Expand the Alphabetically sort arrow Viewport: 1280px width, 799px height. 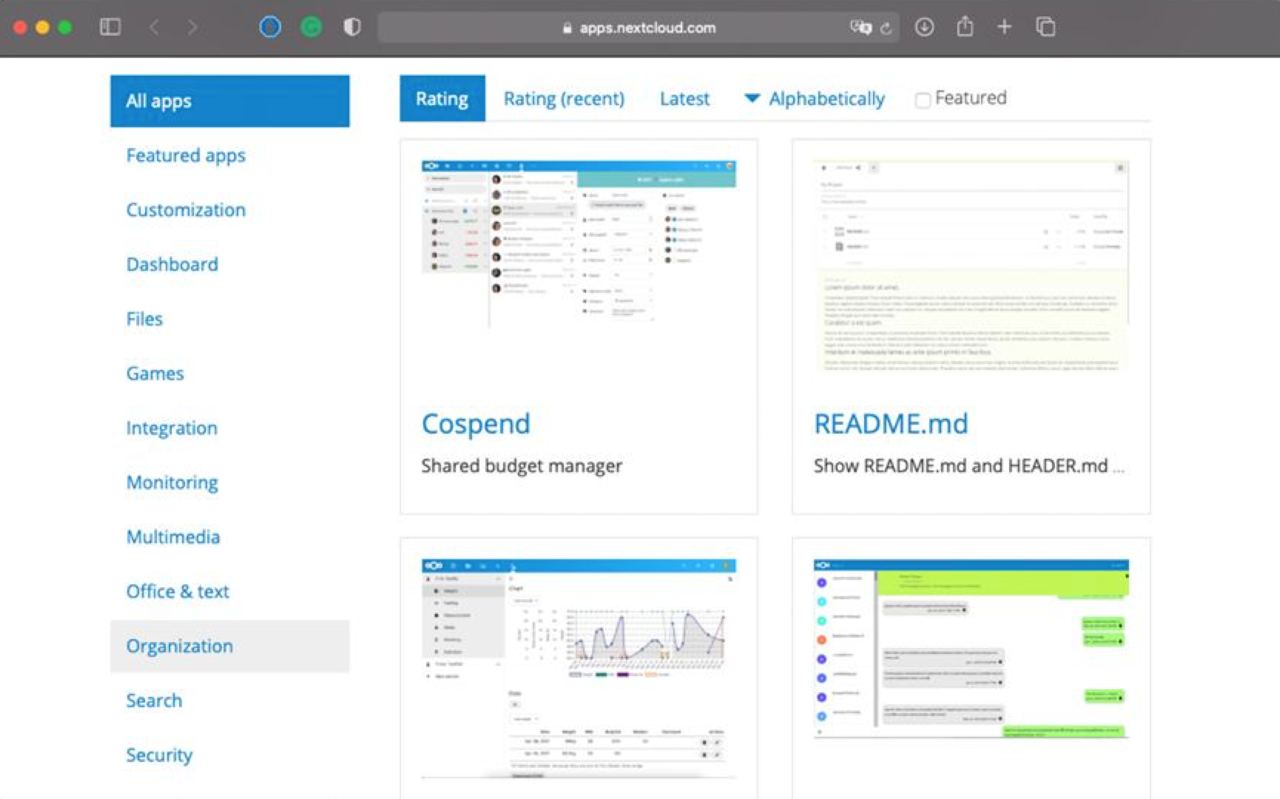[752, 99]
